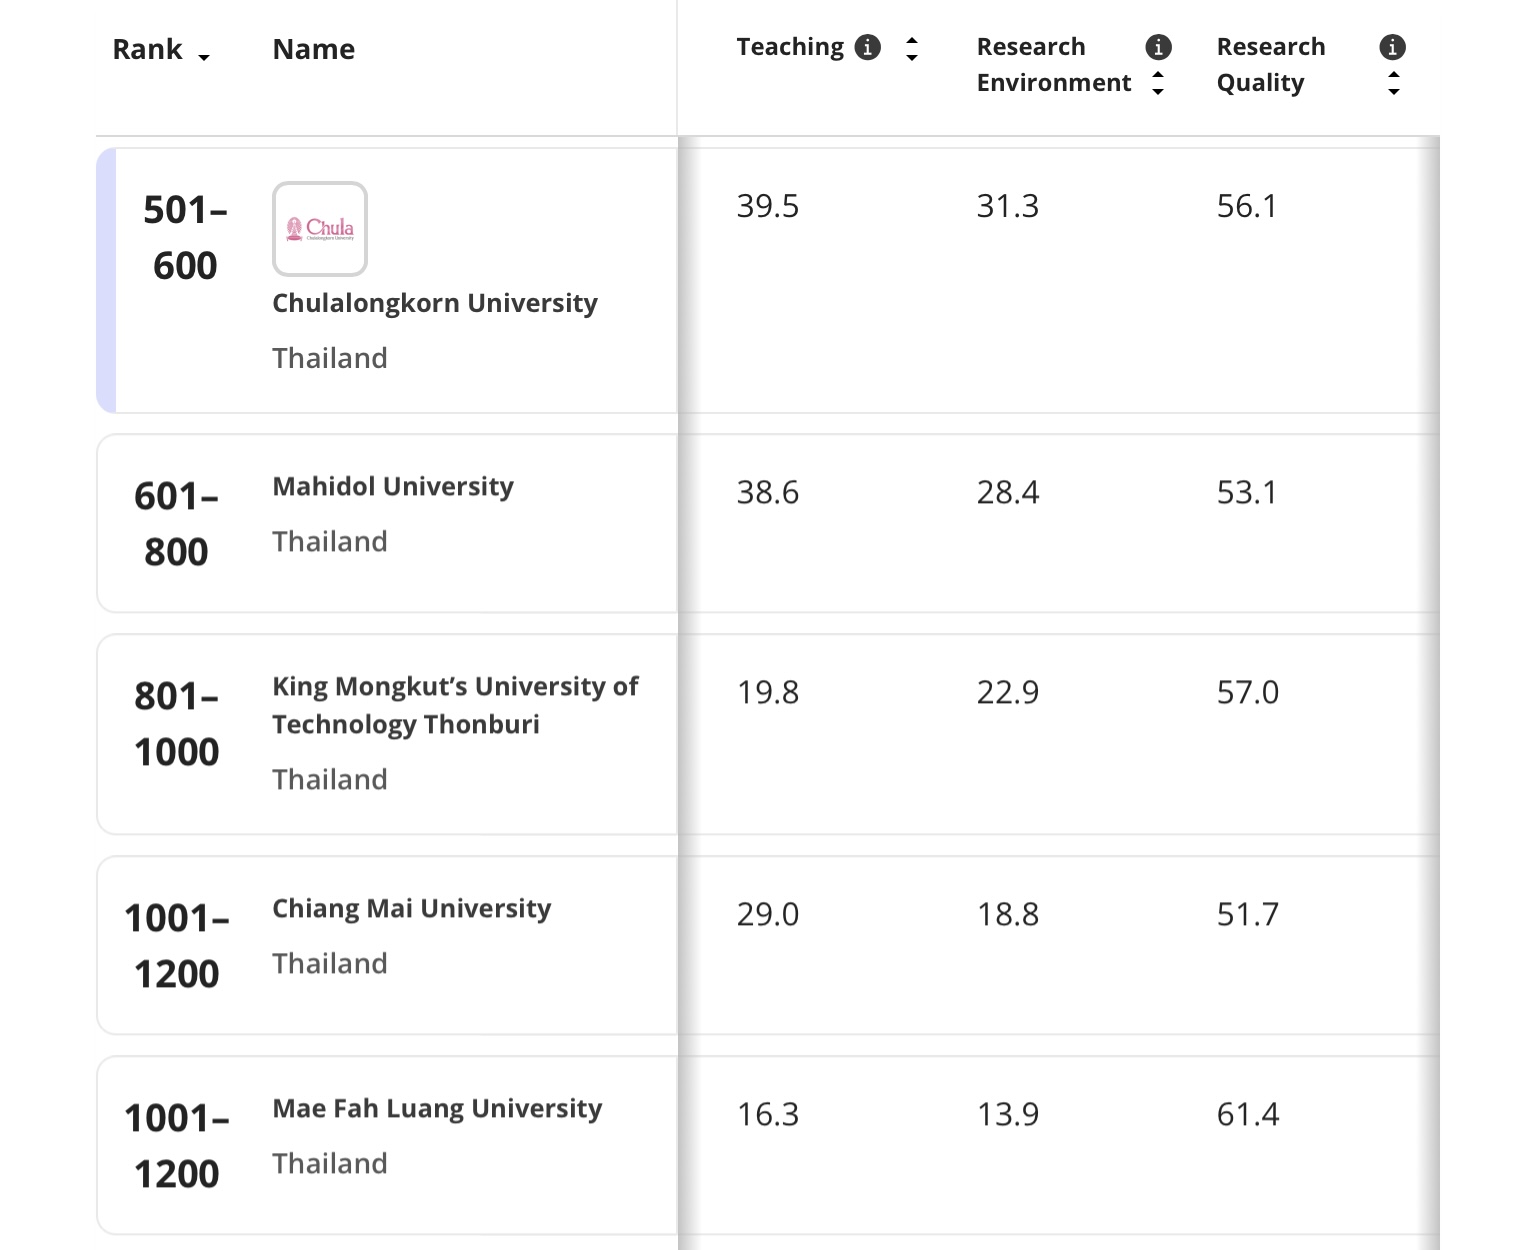
Task: Open the Research Environment info icon
Action: tap(1158, 47)
